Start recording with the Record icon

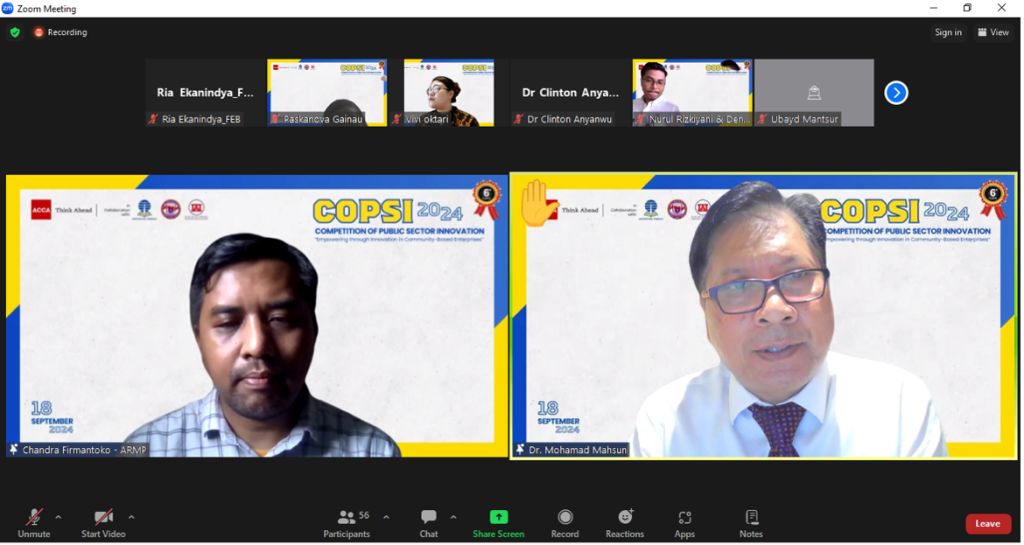pyautogui.click(x=565, y=518)
